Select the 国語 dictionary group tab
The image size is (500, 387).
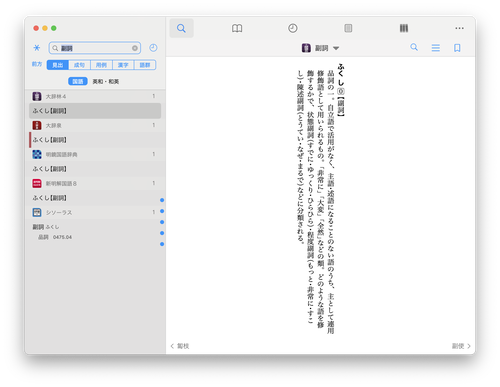point(78,81)
